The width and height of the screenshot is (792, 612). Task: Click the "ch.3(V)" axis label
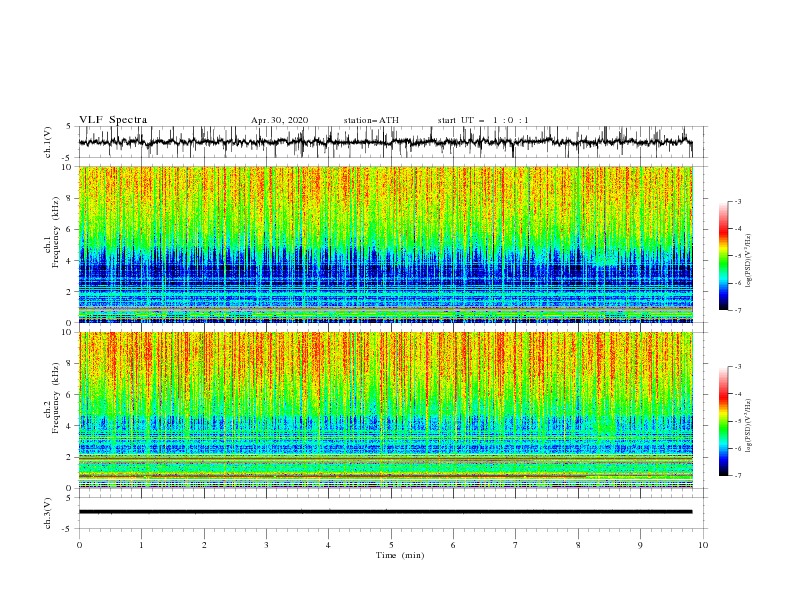click(x=48, y=513)
